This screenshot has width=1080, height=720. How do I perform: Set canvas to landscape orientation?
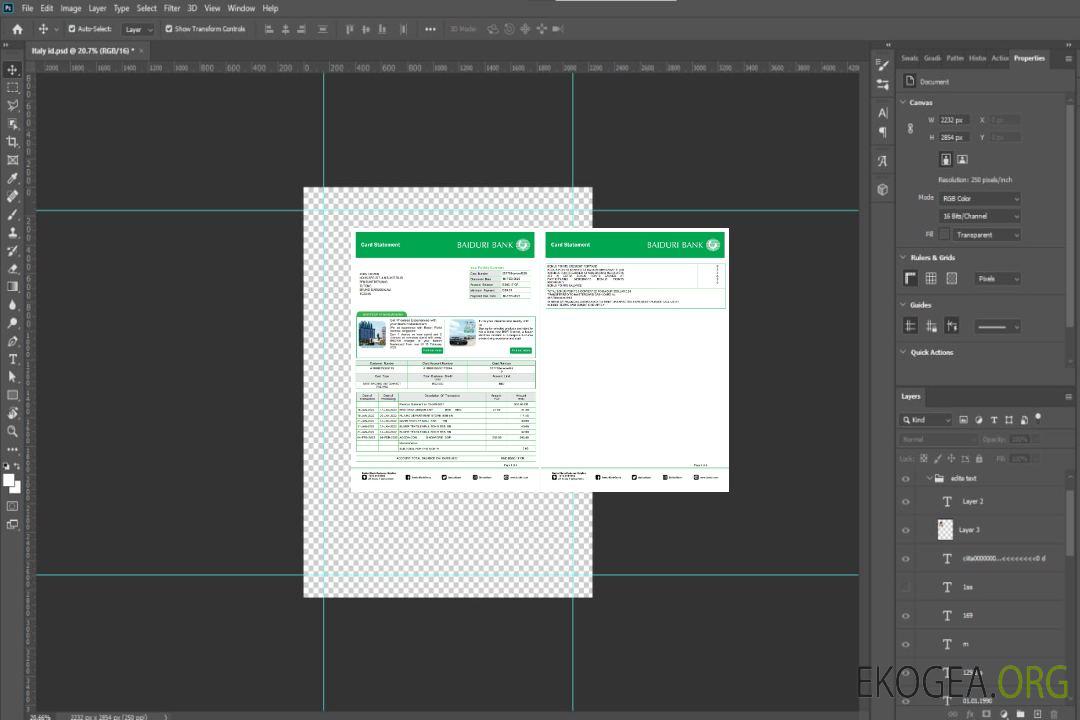(962, 159)
